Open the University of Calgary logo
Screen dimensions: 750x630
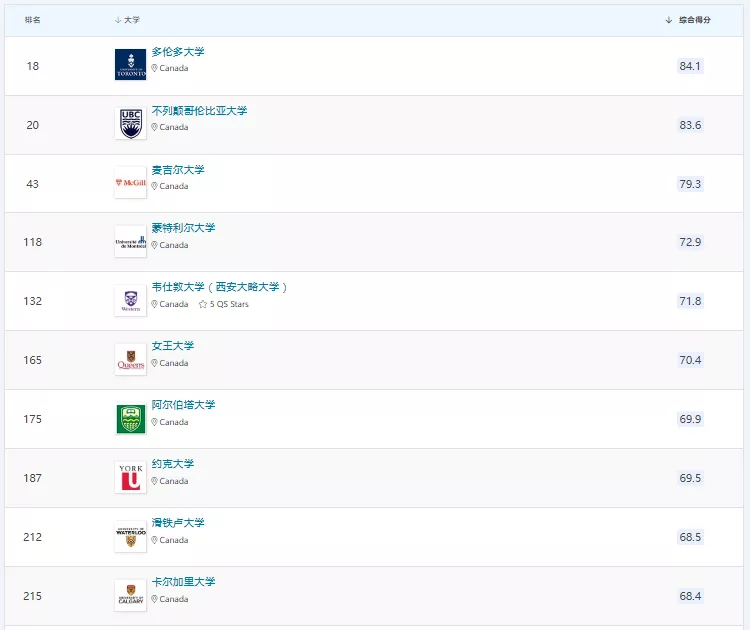tap(131, 596)
